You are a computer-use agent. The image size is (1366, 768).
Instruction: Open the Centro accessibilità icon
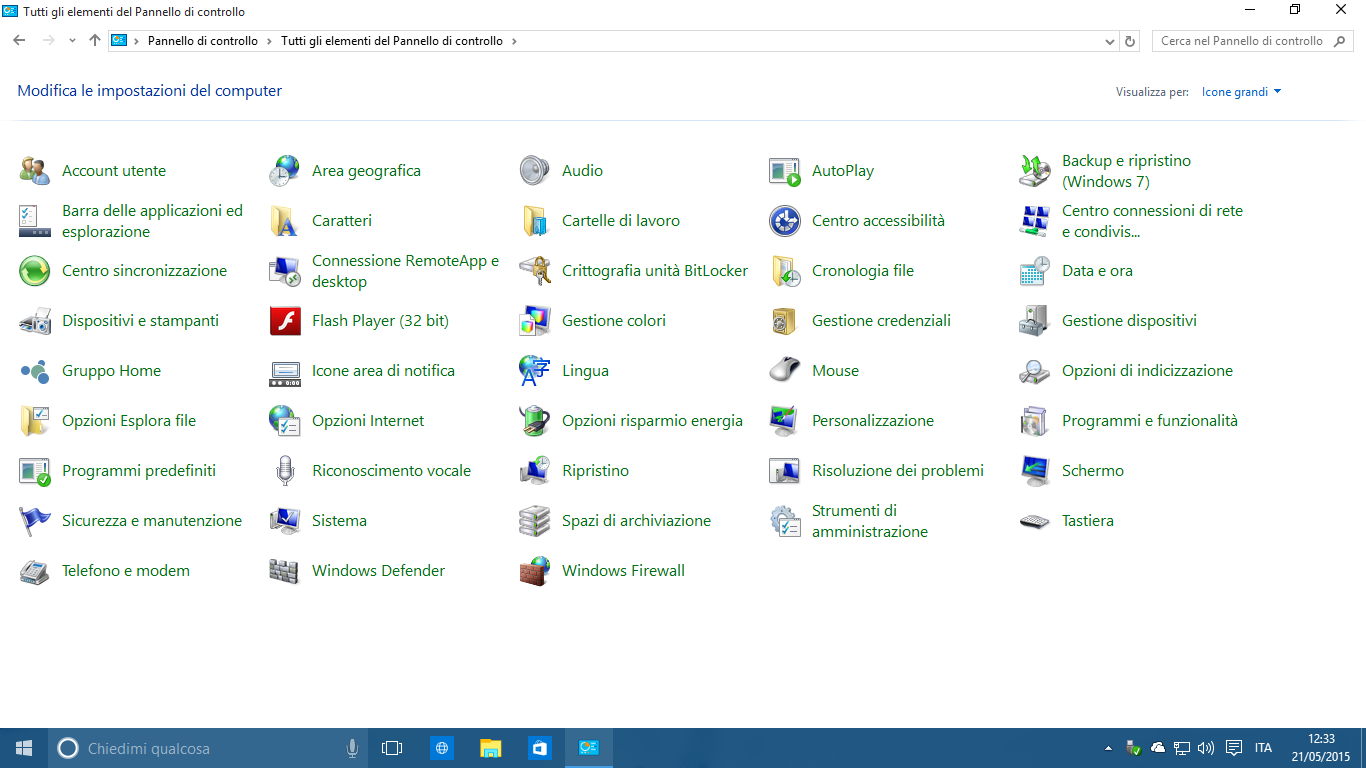[785, 221]
